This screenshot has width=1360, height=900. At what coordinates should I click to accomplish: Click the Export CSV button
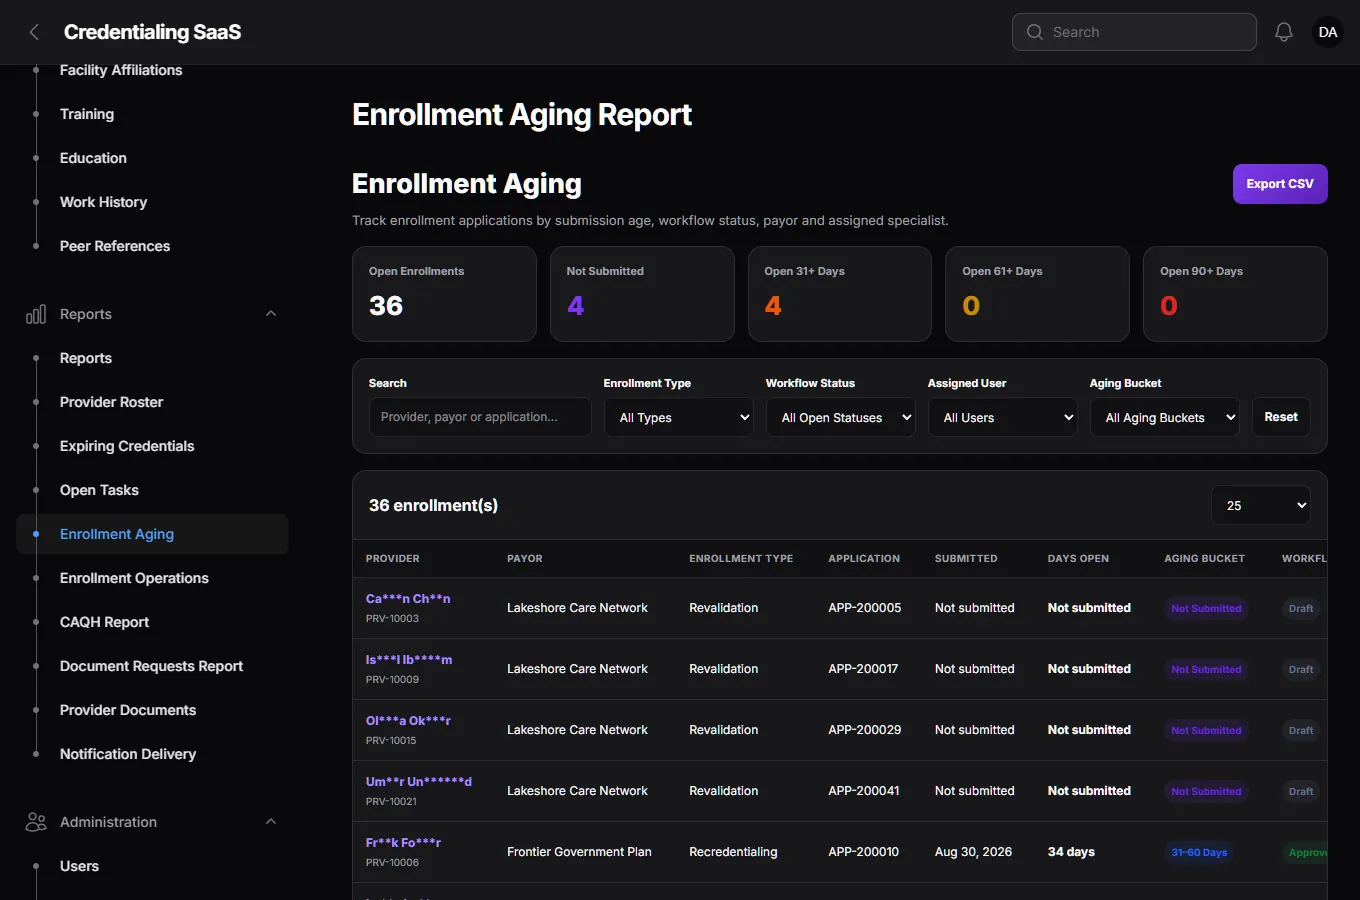(x=1280, y=184)
